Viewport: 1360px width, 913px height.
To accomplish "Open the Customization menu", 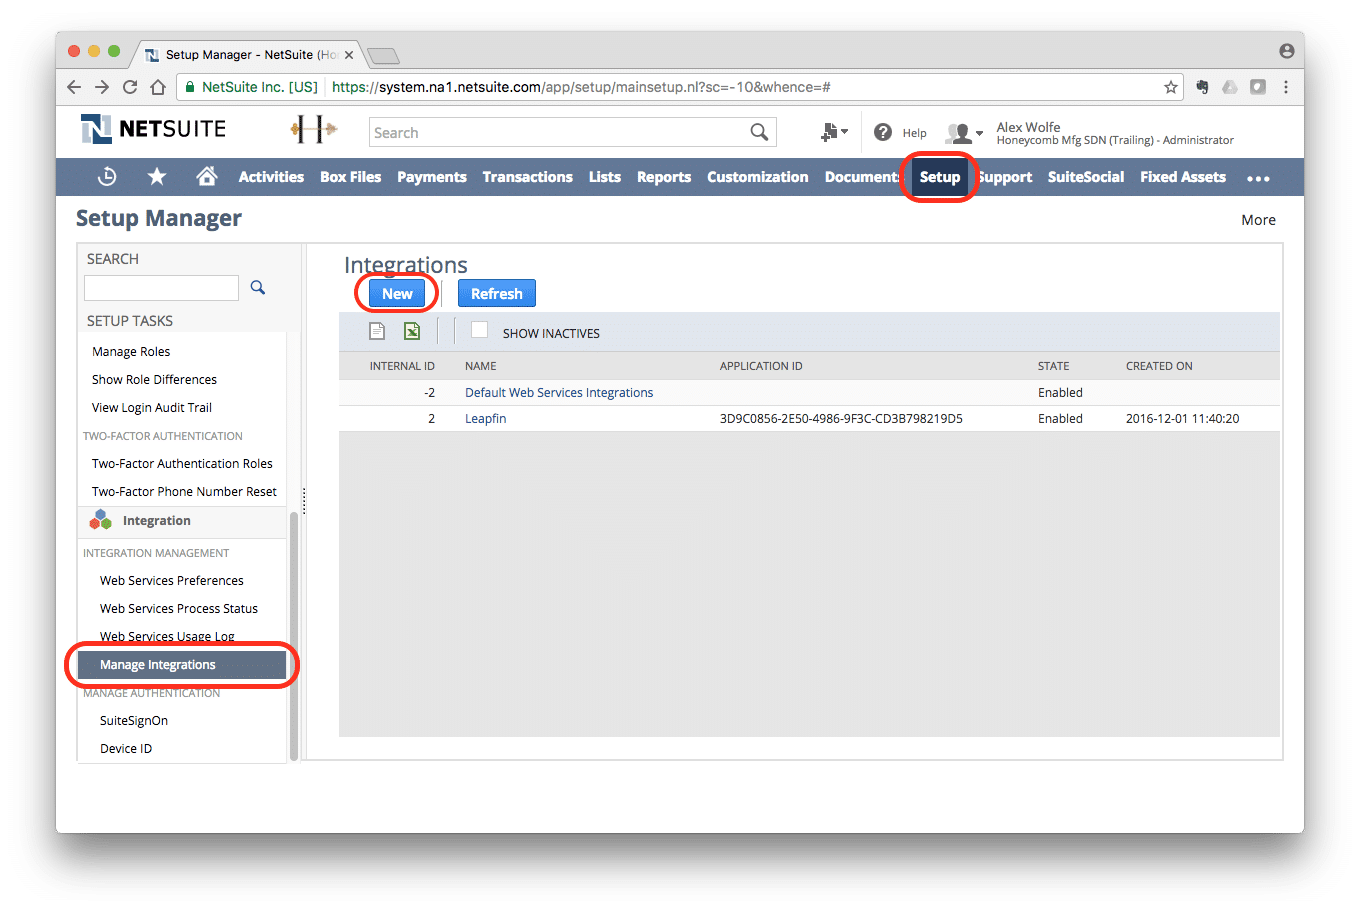I will coord(757,177).
